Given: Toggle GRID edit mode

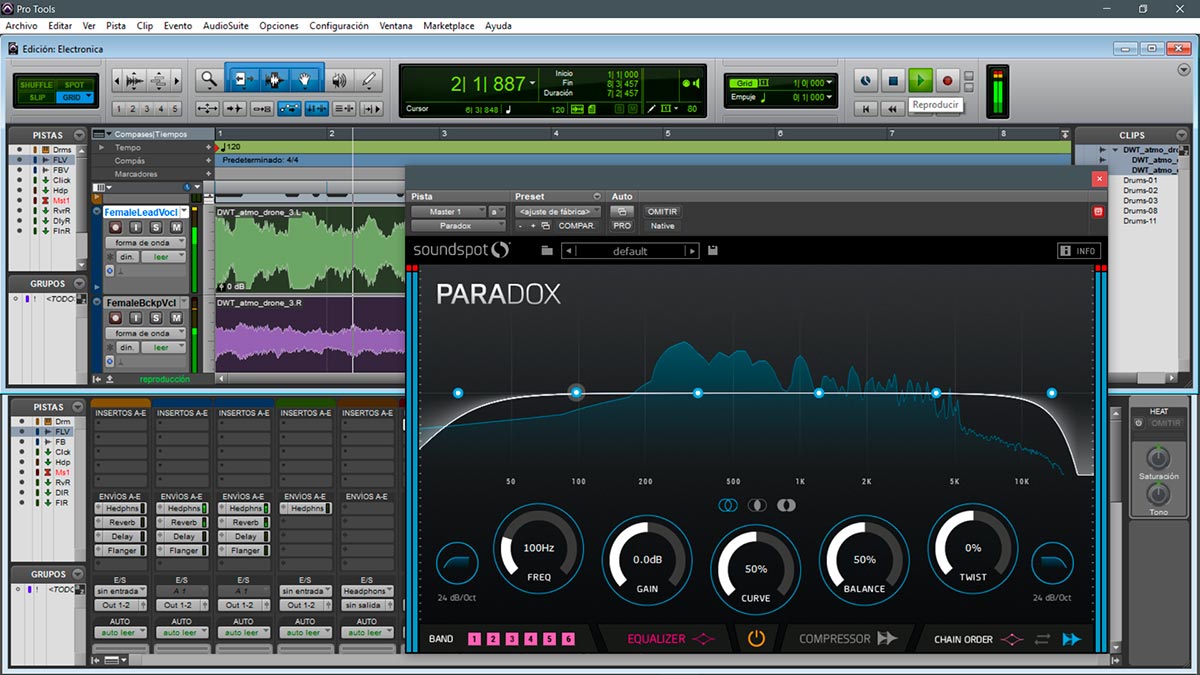Looking at the screenshot, I should pyautogui.click(x=75, y=97).
